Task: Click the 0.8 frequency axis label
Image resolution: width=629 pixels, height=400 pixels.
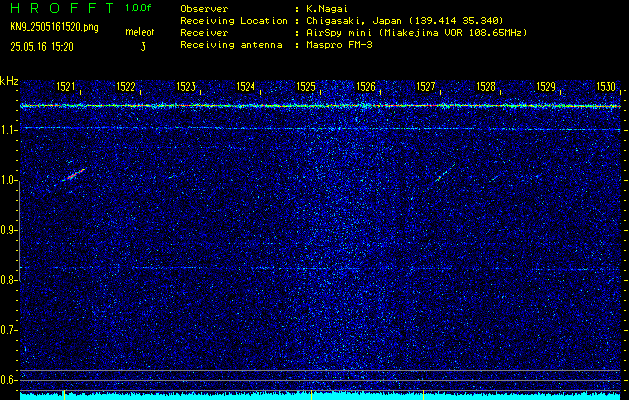Action: coord(9,280)
